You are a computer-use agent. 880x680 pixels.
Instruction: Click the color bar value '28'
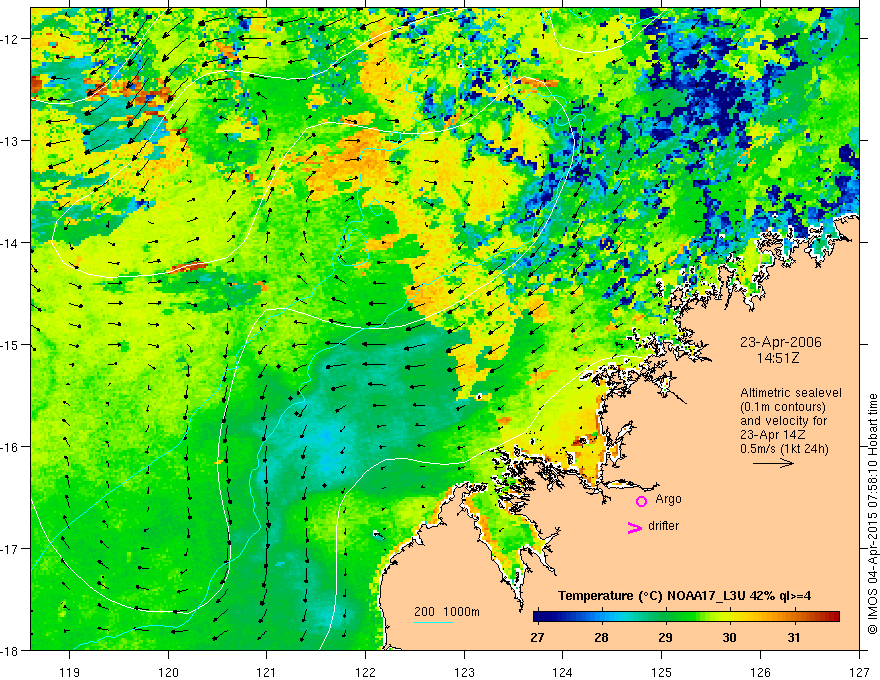click(602, 638)
